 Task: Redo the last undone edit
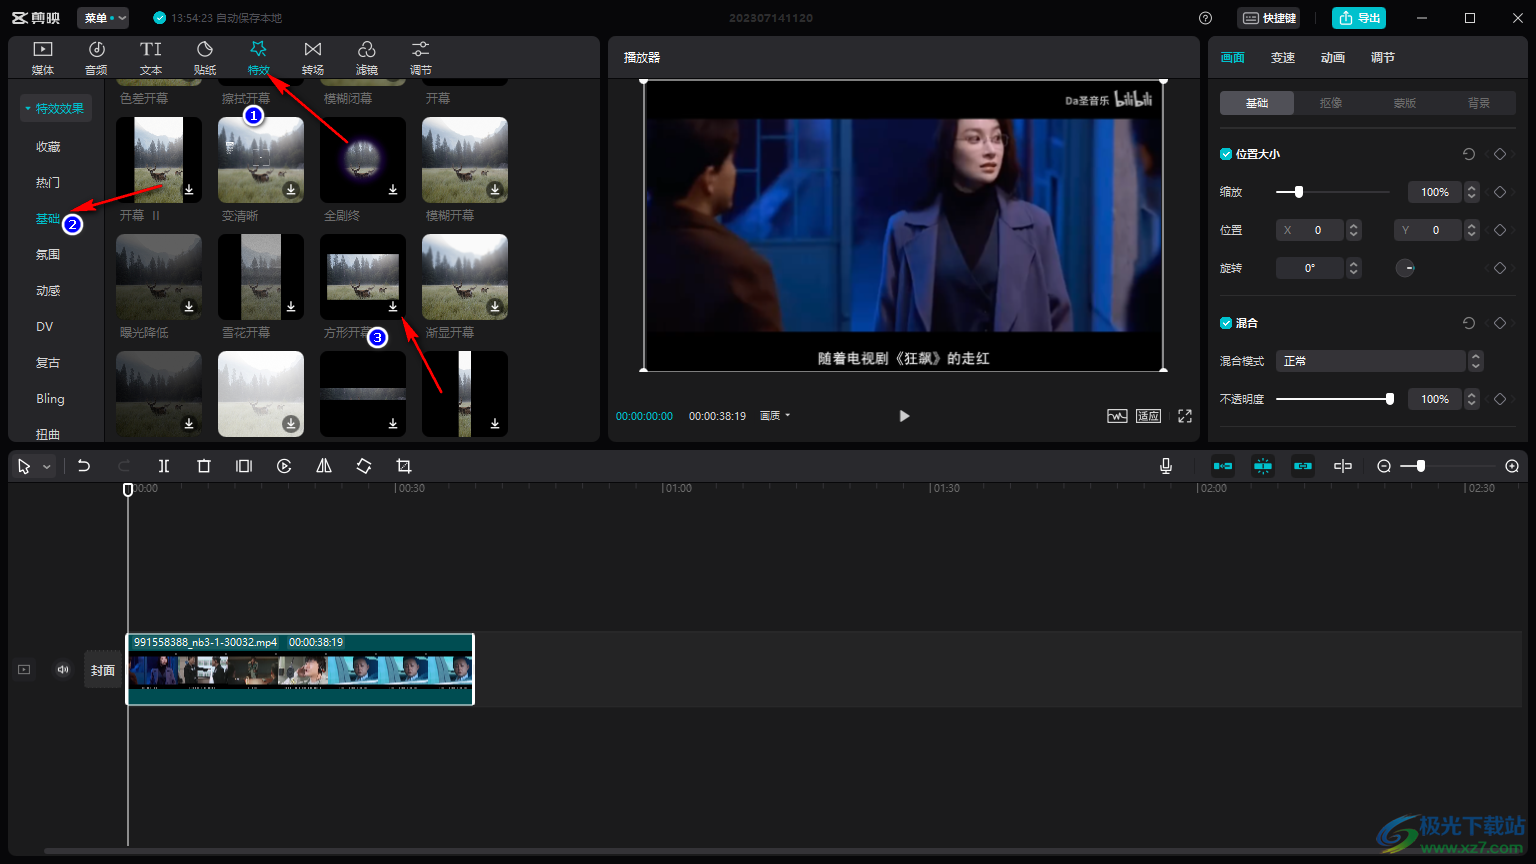coord(124,466)
